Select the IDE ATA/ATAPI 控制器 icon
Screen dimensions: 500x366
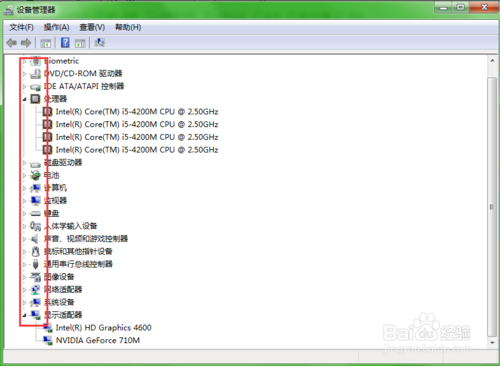click(36, 87)
